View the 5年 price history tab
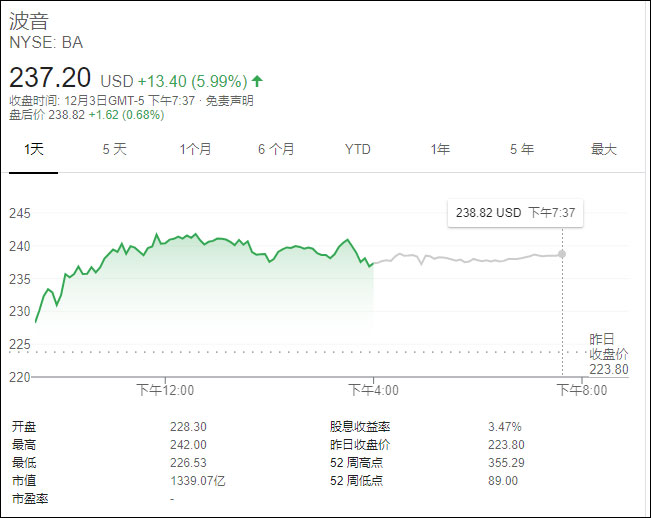Screen dimensions: 651x518 (x=521, y=149)
